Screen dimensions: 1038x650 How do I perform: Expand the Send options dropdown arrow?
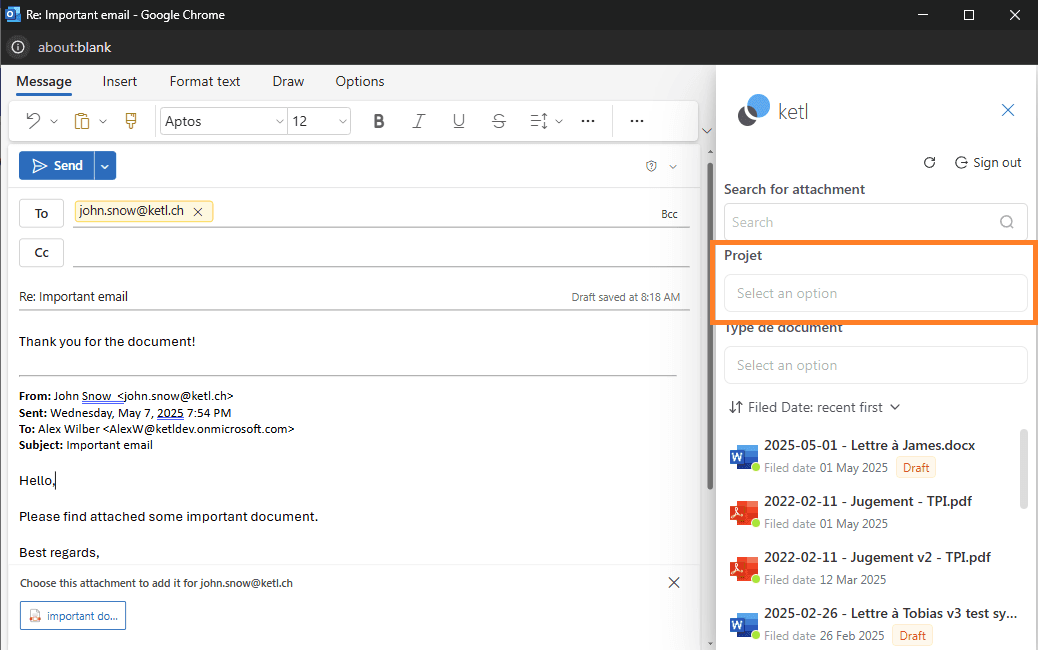(106, 166)
